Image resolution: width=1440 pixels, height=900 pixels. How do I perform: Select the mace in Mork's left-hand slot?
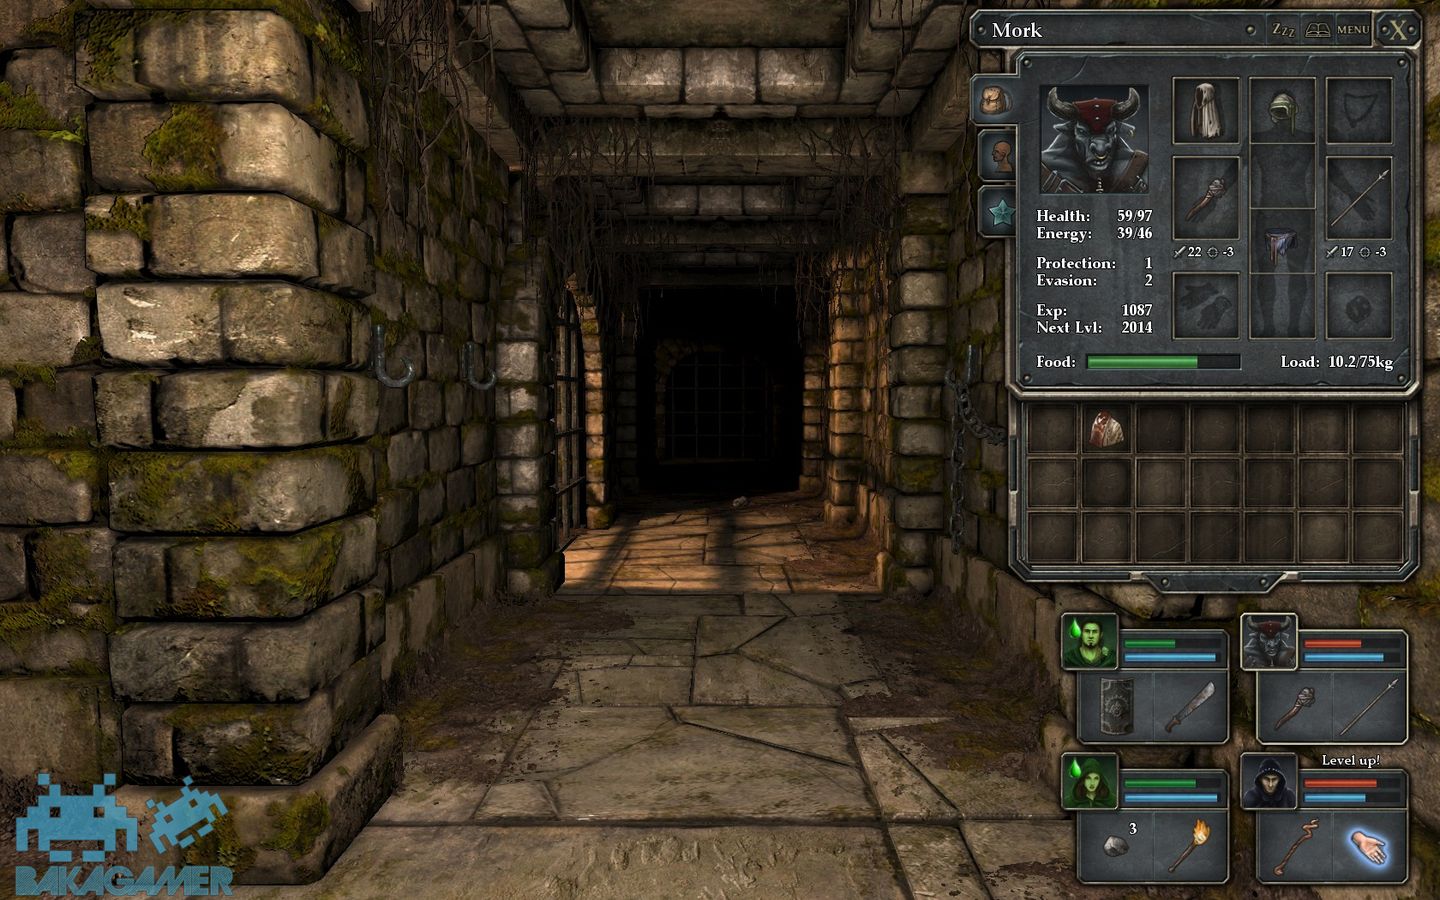1205,197
